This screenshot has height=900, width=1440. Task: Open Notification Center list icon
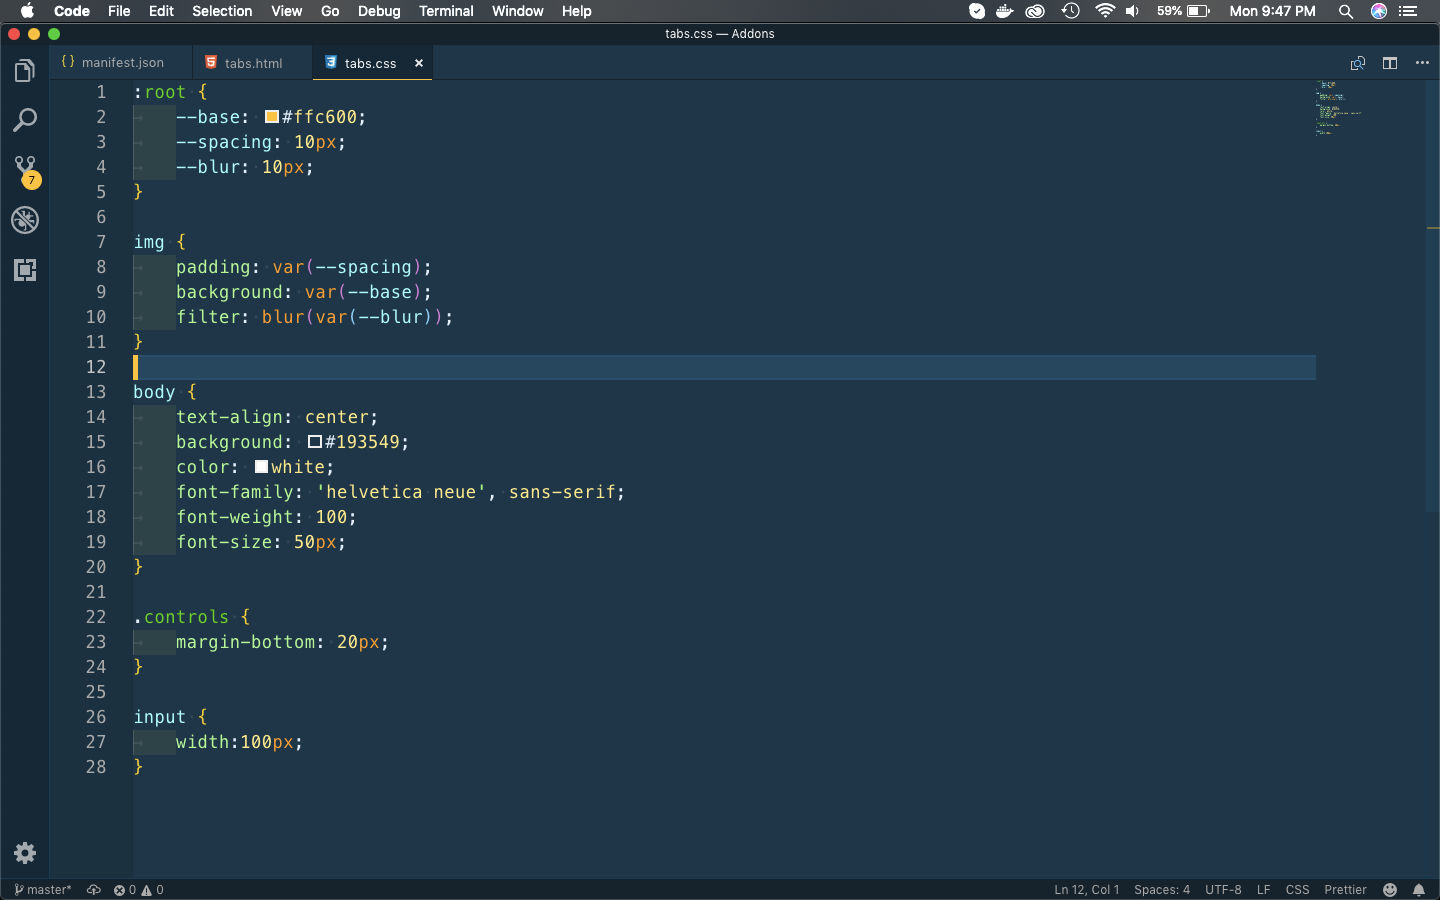[x=1409, y=11]
